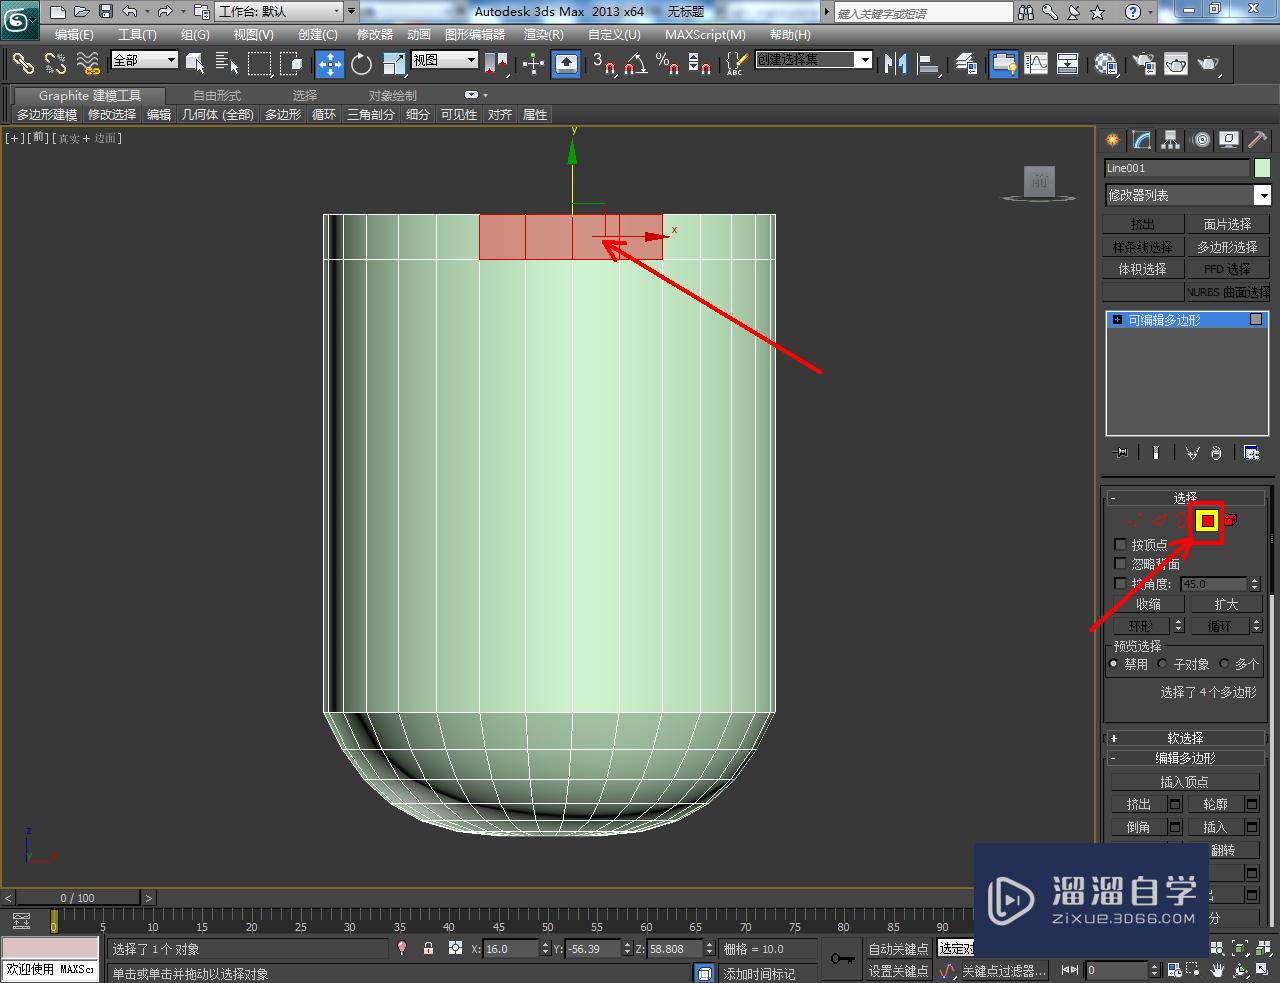Click Use Pivot Point Center icon

coord(496,63)
